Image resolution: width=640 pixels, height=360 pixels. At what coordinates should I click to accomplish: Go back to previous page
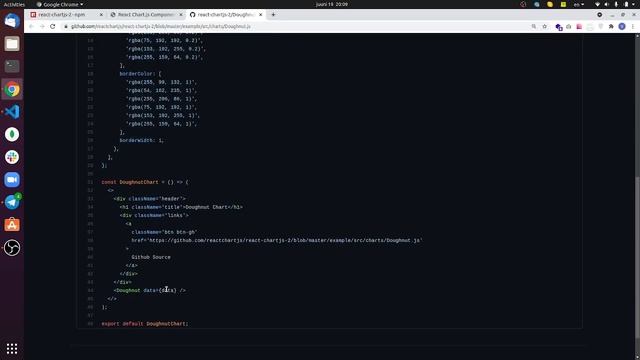click(31, 26)
